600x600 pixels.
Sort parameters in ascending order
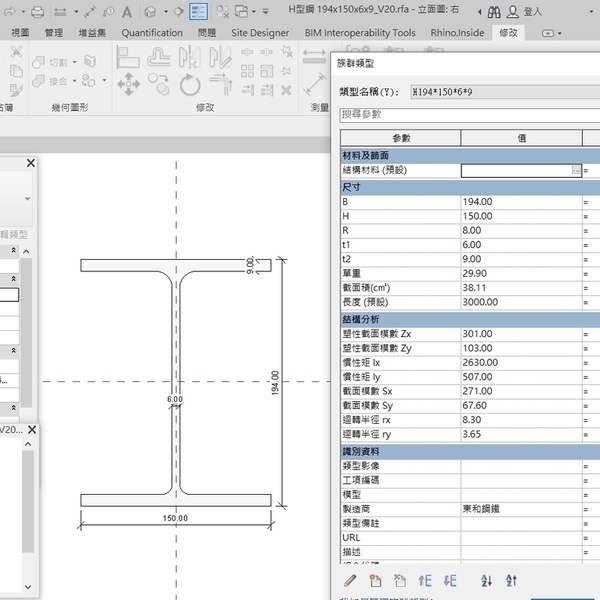click(487, 580)
